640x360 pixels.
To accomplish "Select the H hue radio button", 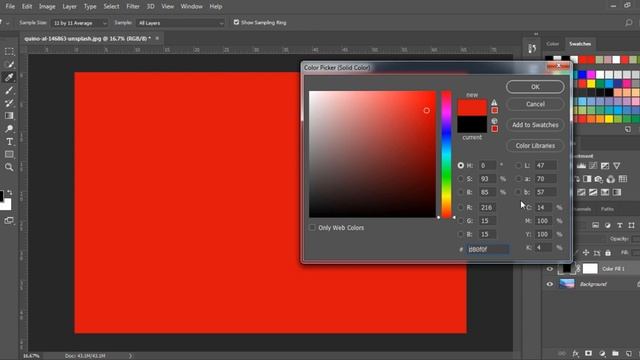I will click(461, 165).
